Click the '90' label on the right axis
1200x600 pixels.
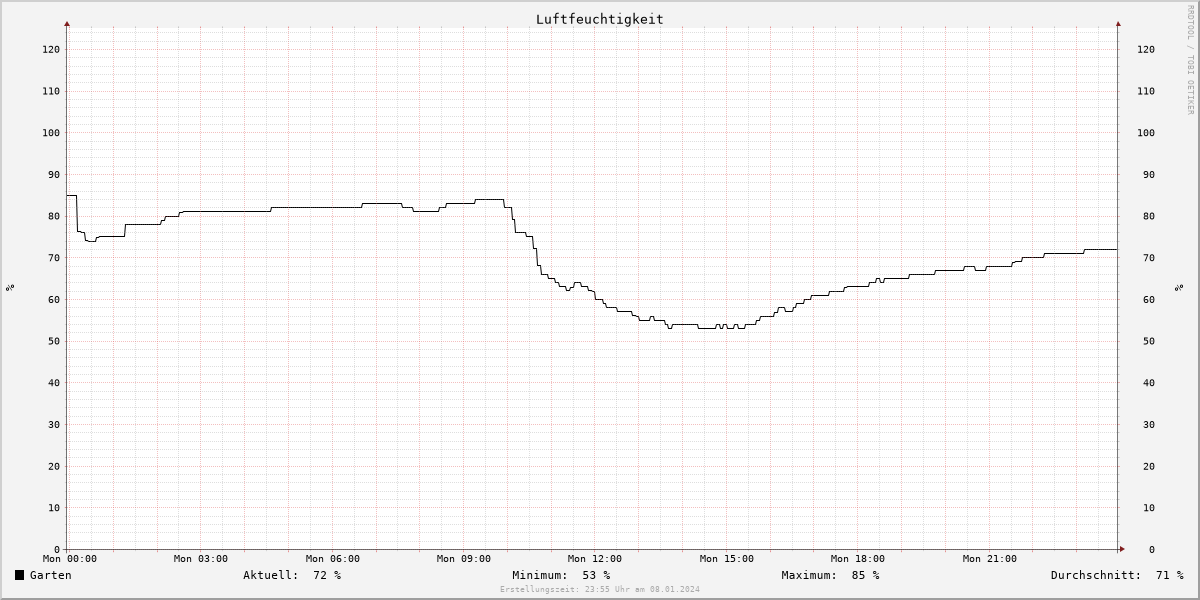click(x=1149, y=175)
